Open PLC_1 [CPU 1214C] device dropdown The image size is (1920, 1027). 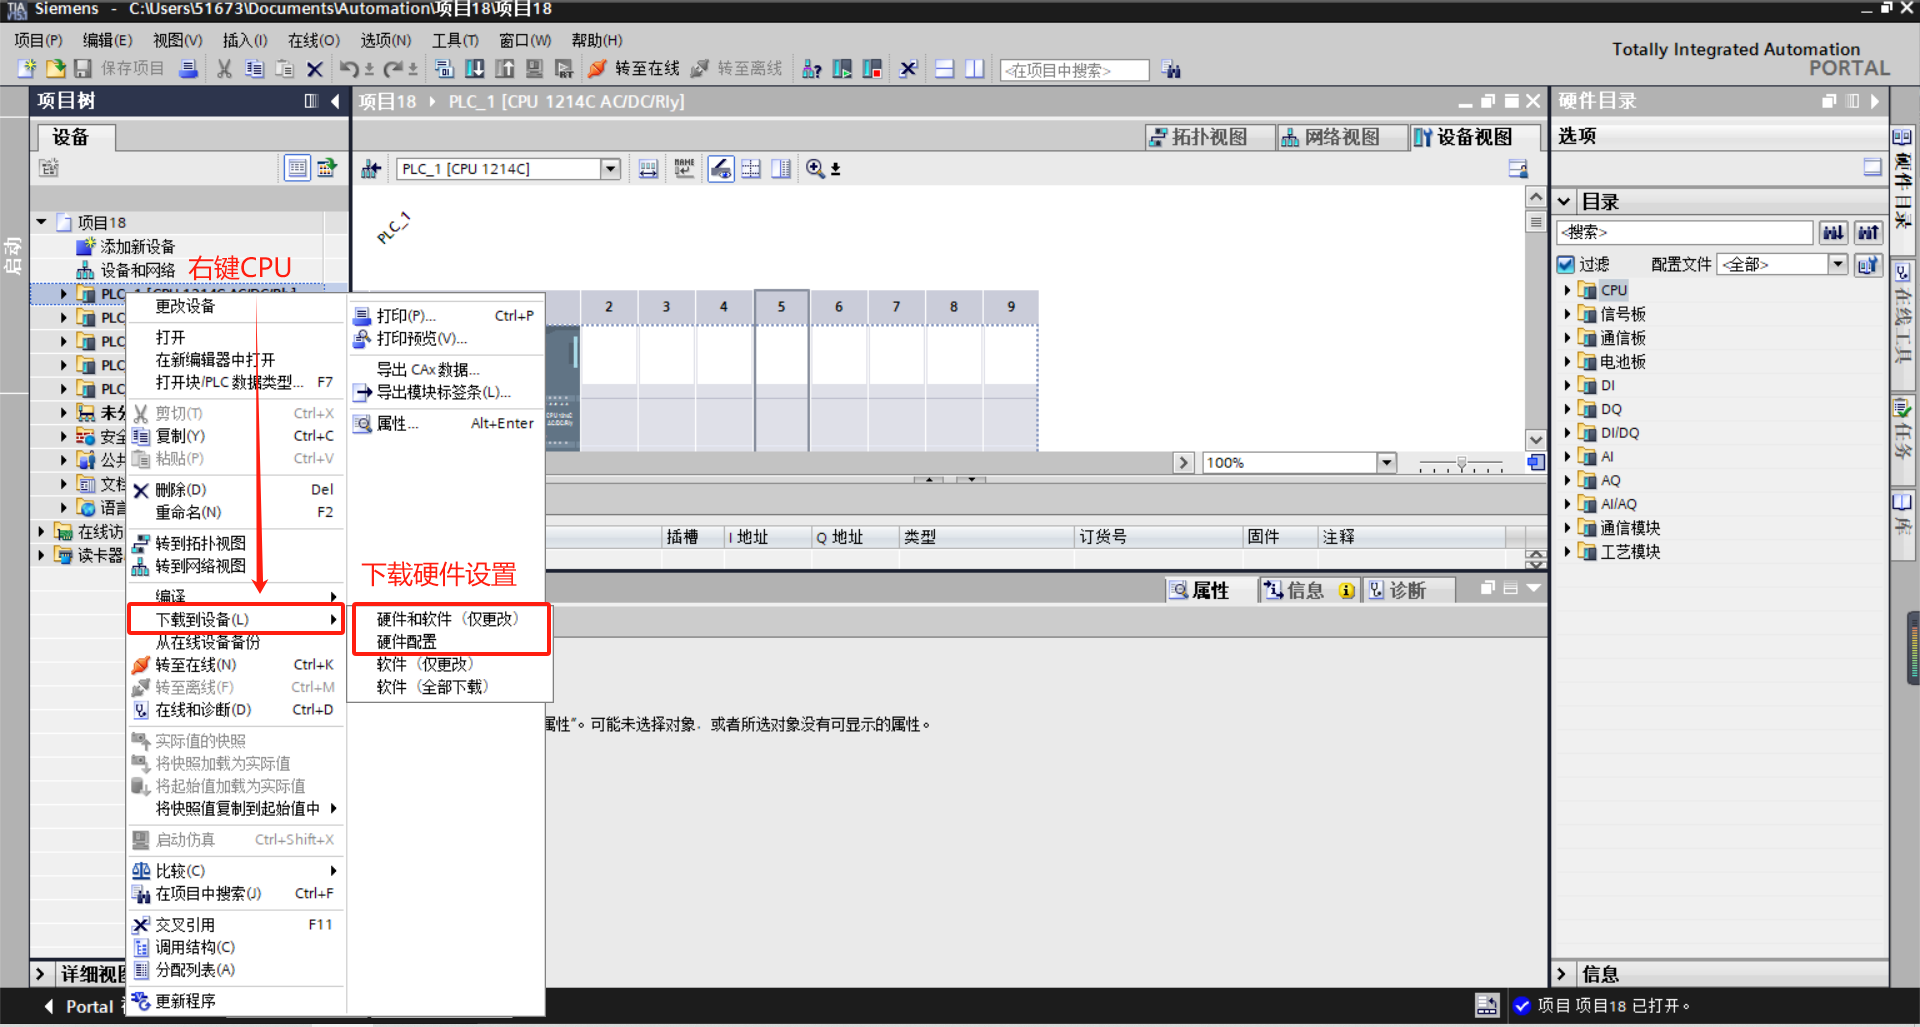point(610,169)
